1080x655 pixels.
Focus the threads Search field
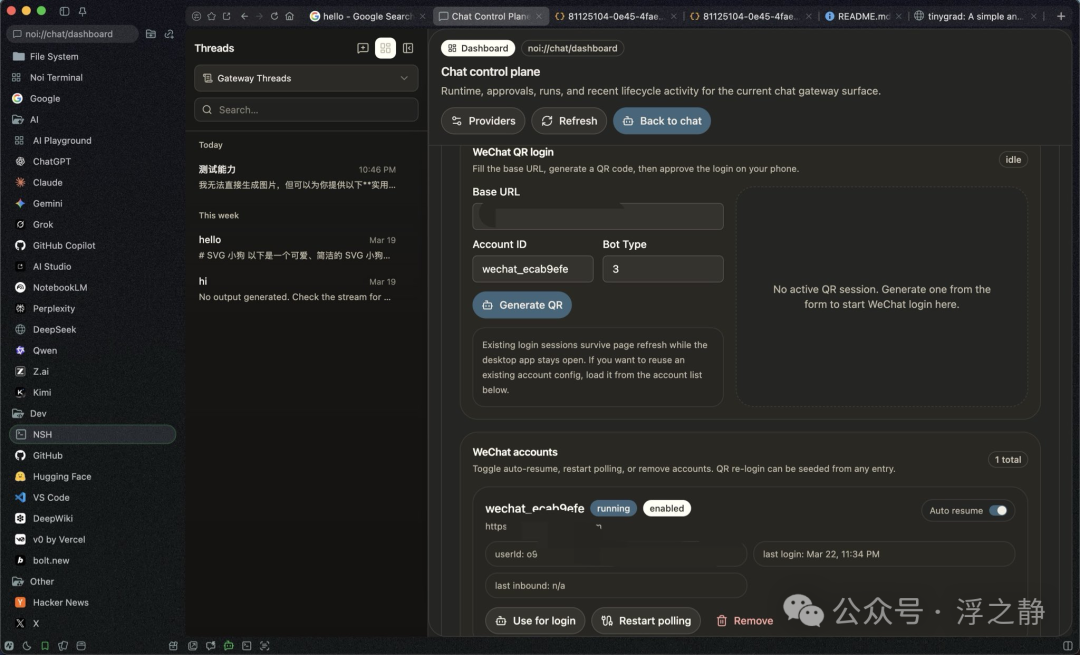[306, 110]
